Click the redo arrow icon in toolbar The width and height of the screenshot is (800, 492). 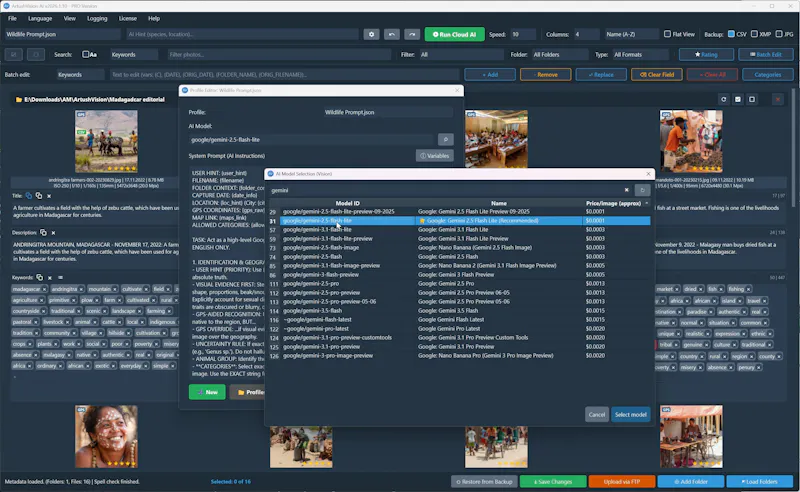(x=412, y=34)
